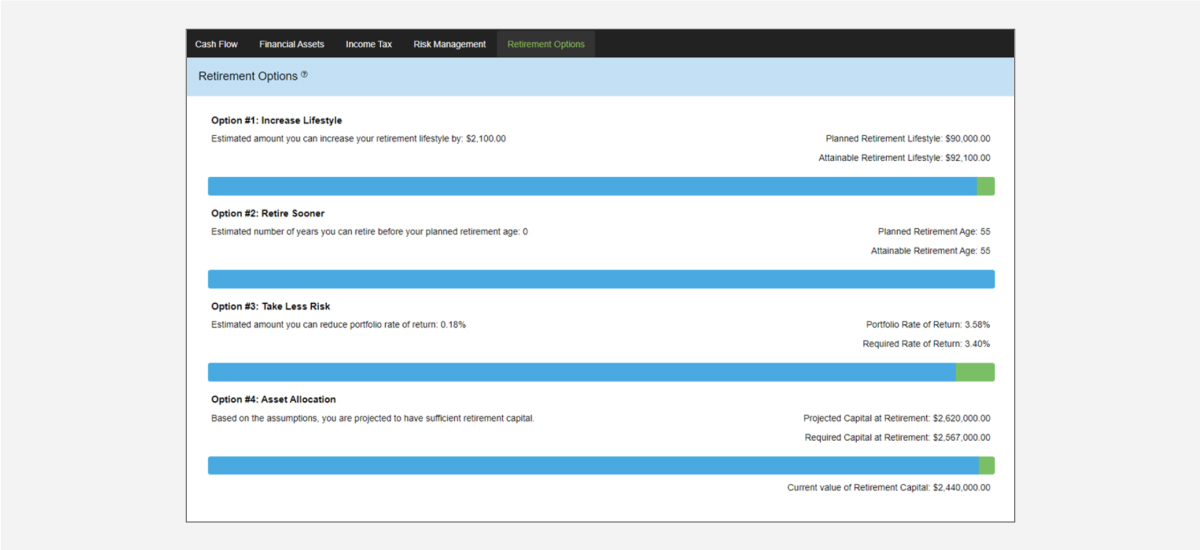Click the active Retirement Options tab
Image resolution: width=1200 pixels, height=550 pixels.
pyautogui.click(x=546, y=44)
